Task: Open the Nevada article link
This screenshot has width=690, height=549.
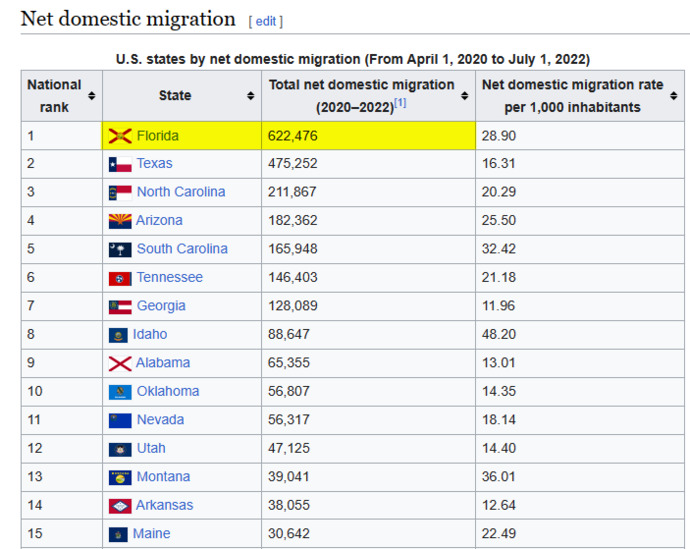Action: (160, 420)
